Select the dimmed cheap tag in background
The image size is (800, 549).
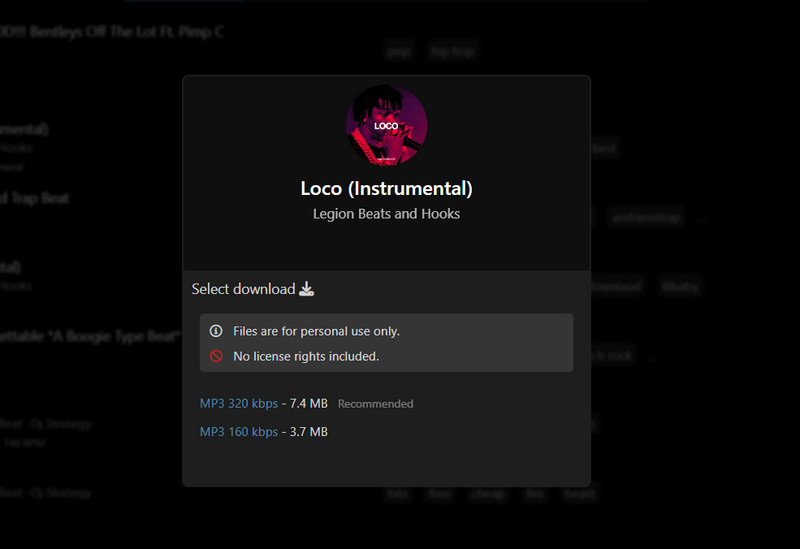coord(488,493)
